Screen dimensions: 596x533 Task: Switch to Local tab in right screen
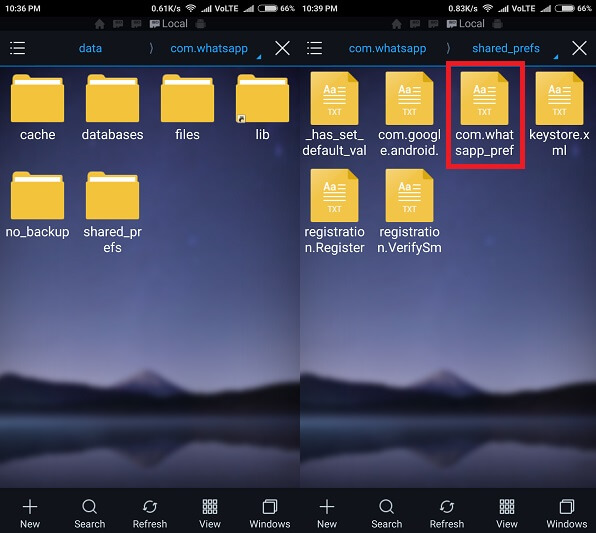(466, 24)
